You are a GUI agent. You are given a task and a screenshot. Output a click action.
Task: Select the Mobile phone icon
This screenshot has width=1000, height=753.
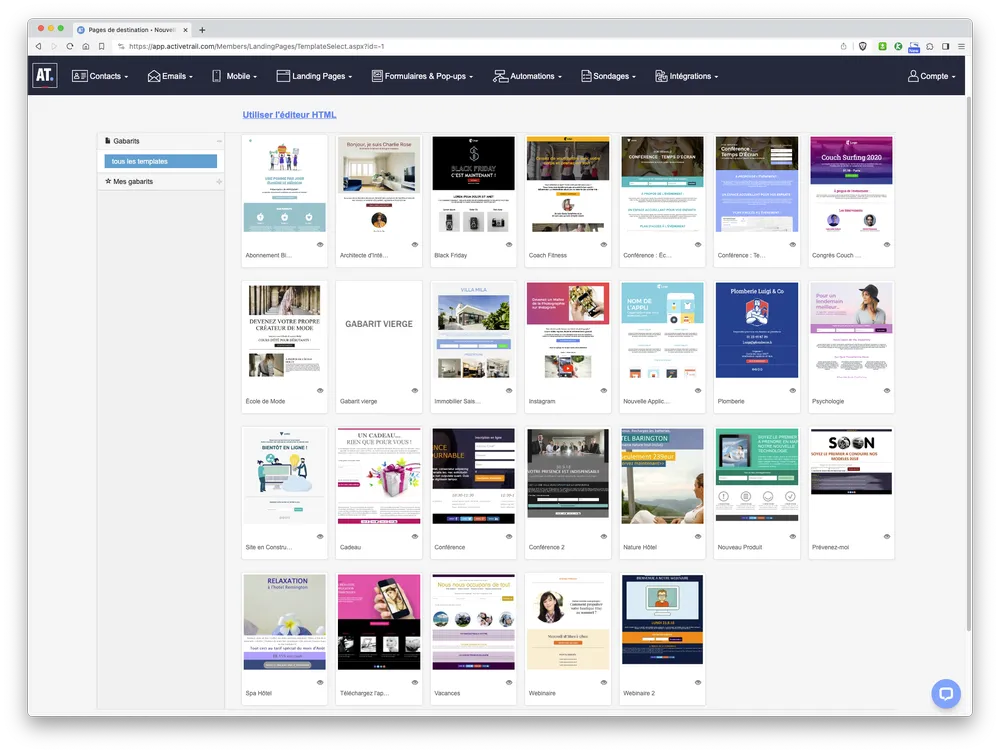click(x=215, y=75)
